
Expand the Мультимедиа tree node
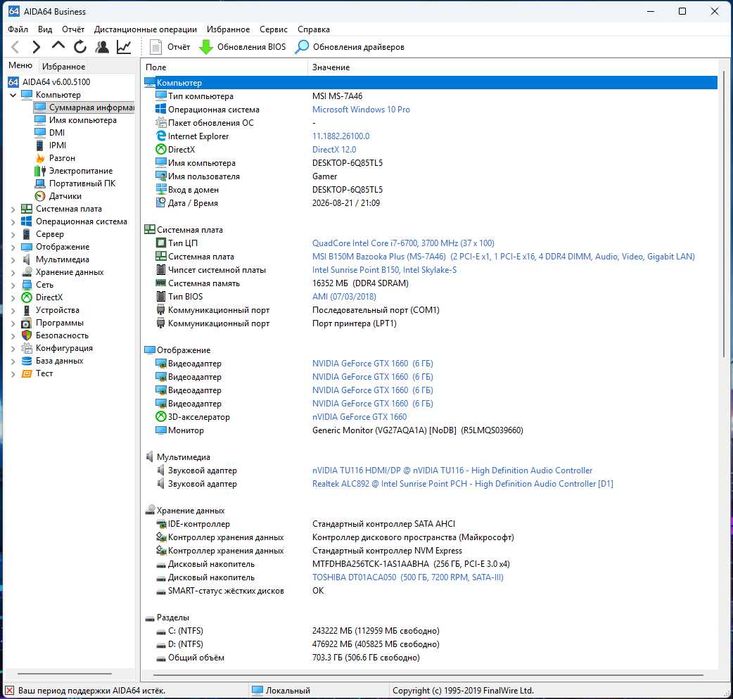click(x=13, y=259)
